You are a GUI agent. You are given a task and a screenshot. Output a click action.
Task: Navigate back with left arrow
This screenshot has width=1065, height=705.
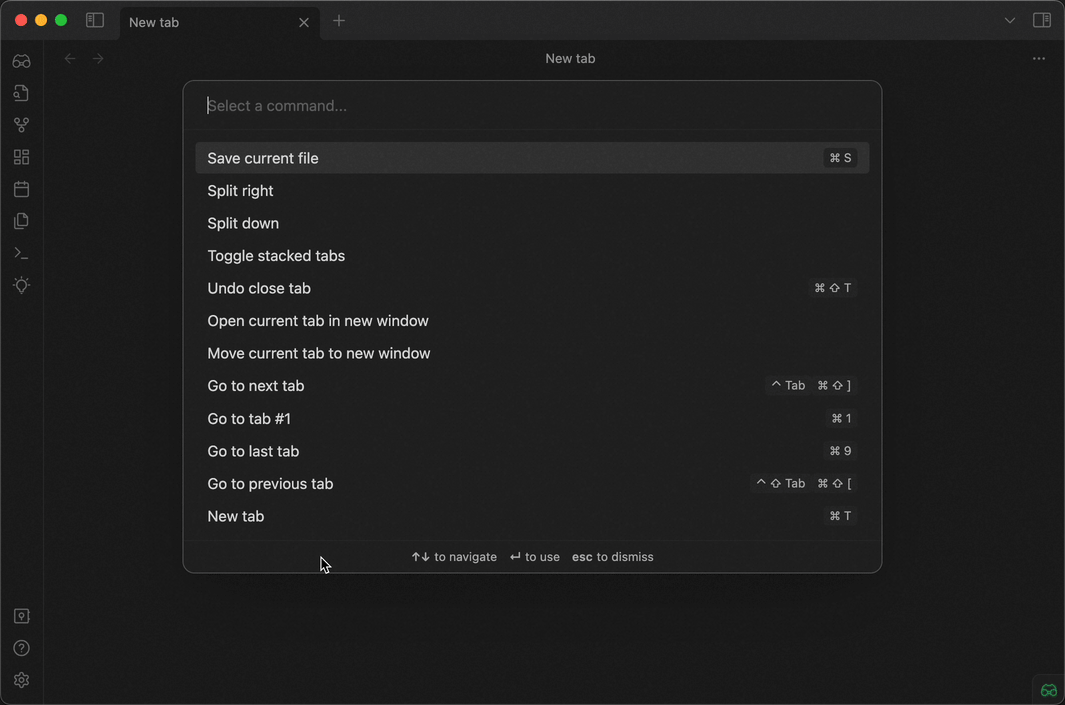coord(70,58)
